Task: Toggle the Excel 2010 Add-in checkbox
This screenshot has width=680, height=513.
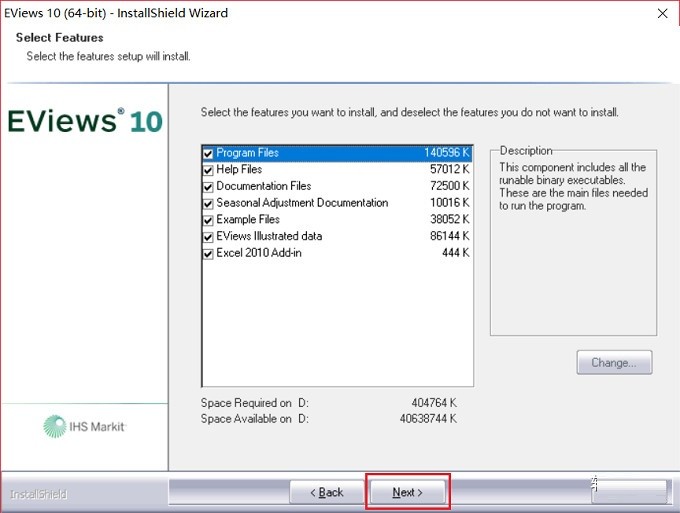Action: pyautogui.click(x=208, y=254)
